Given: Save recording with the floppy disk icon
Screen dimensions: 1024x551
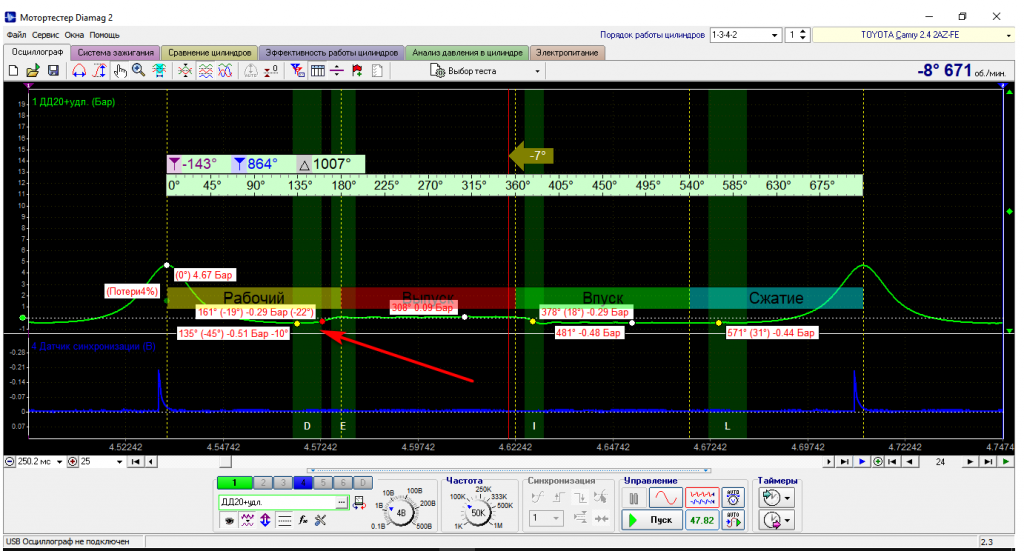Looking at the screenshot, I should click(x=54, y=71).
